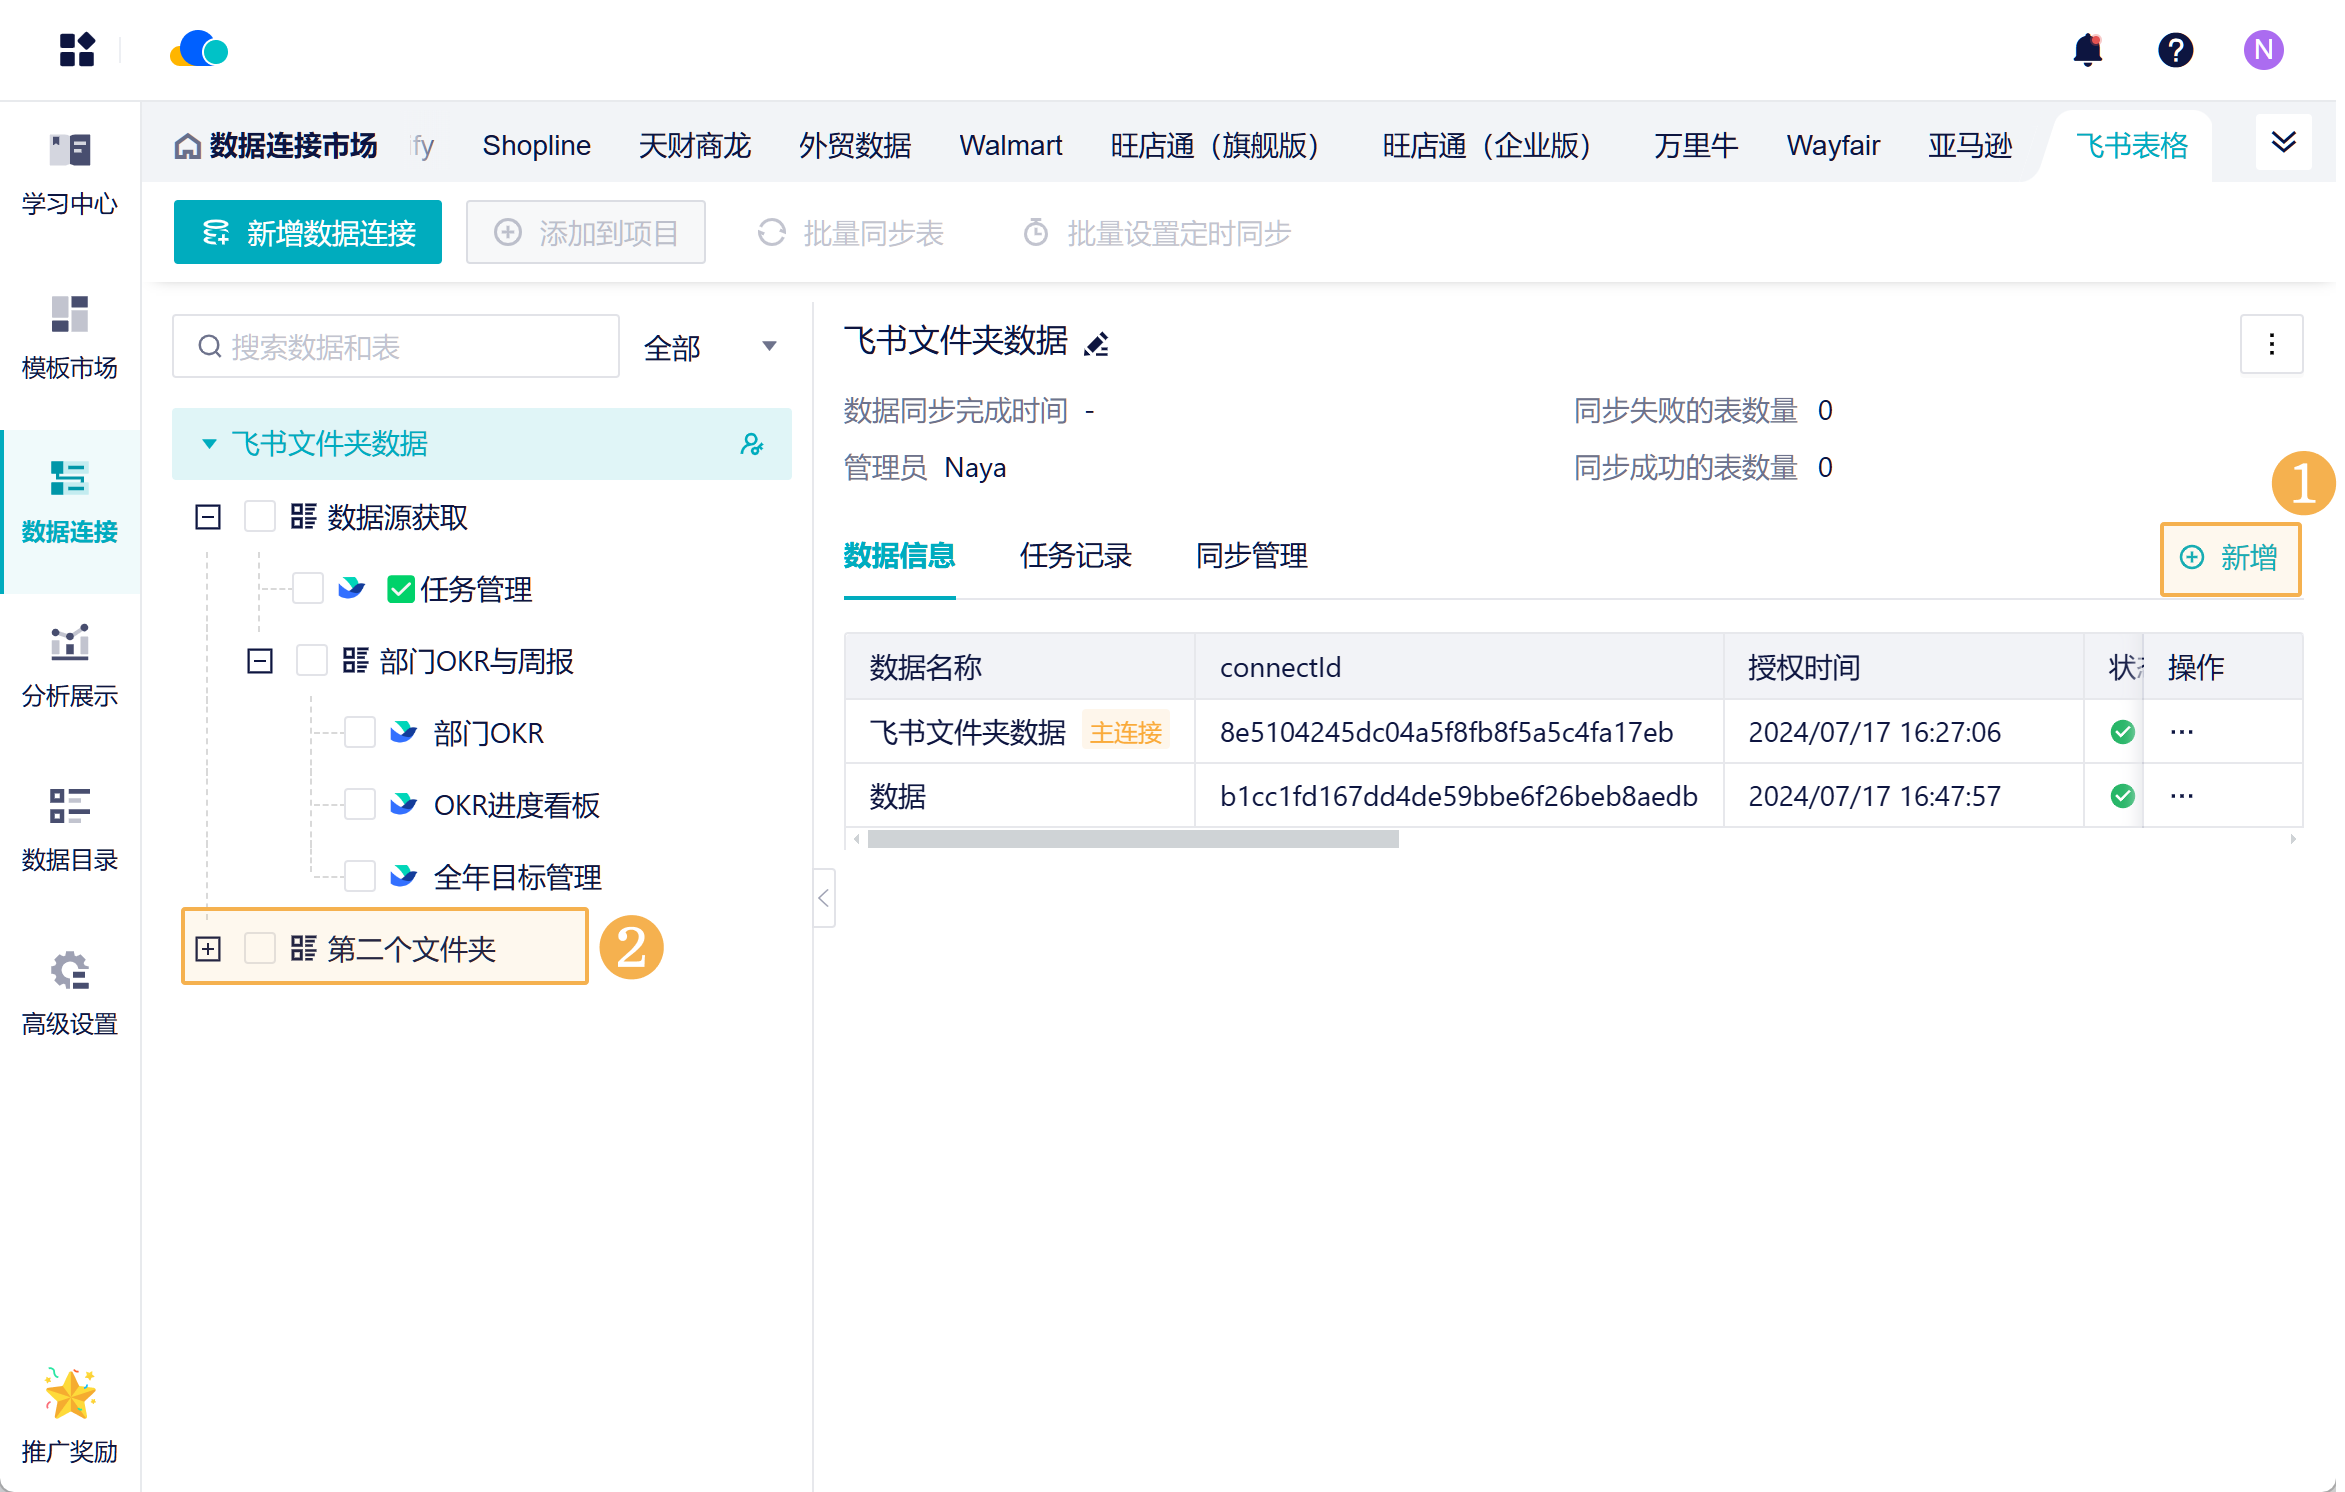Switch to the Wayfair tab

[1833, 146]
